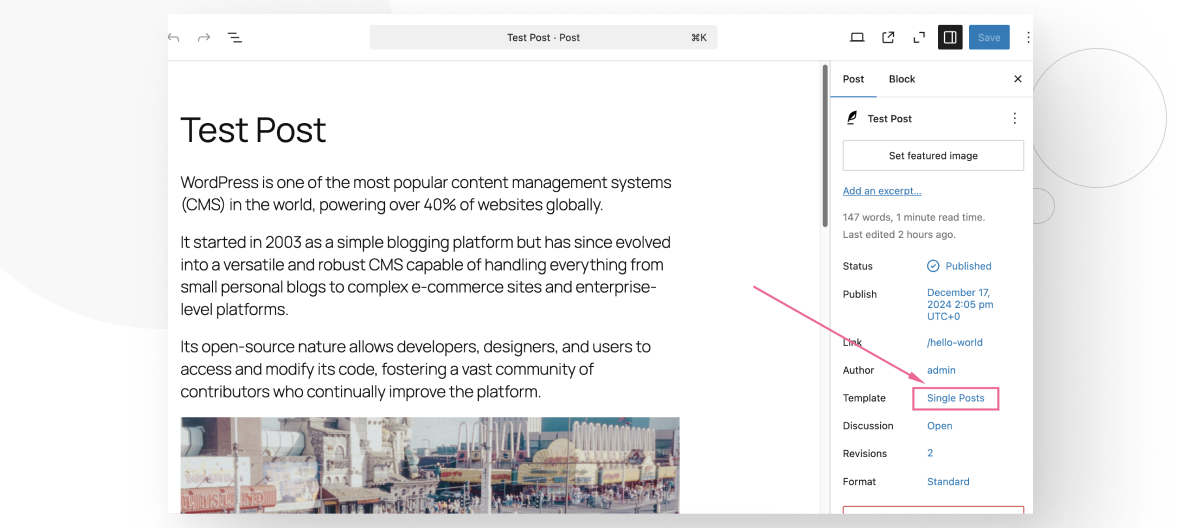Click the Undo arrow icon
The image size is (1200, 528).
[174, 38]
